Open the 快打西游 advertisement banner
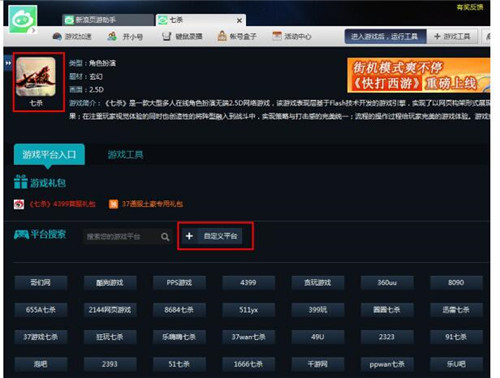 point(418,75)
